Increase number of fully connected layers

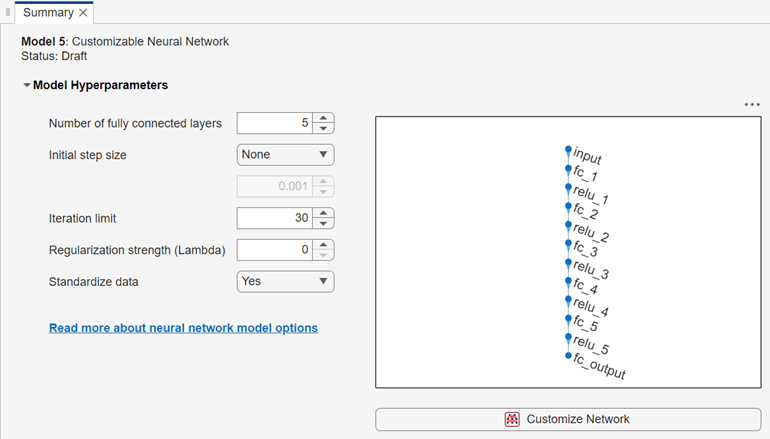coord(323,118)
